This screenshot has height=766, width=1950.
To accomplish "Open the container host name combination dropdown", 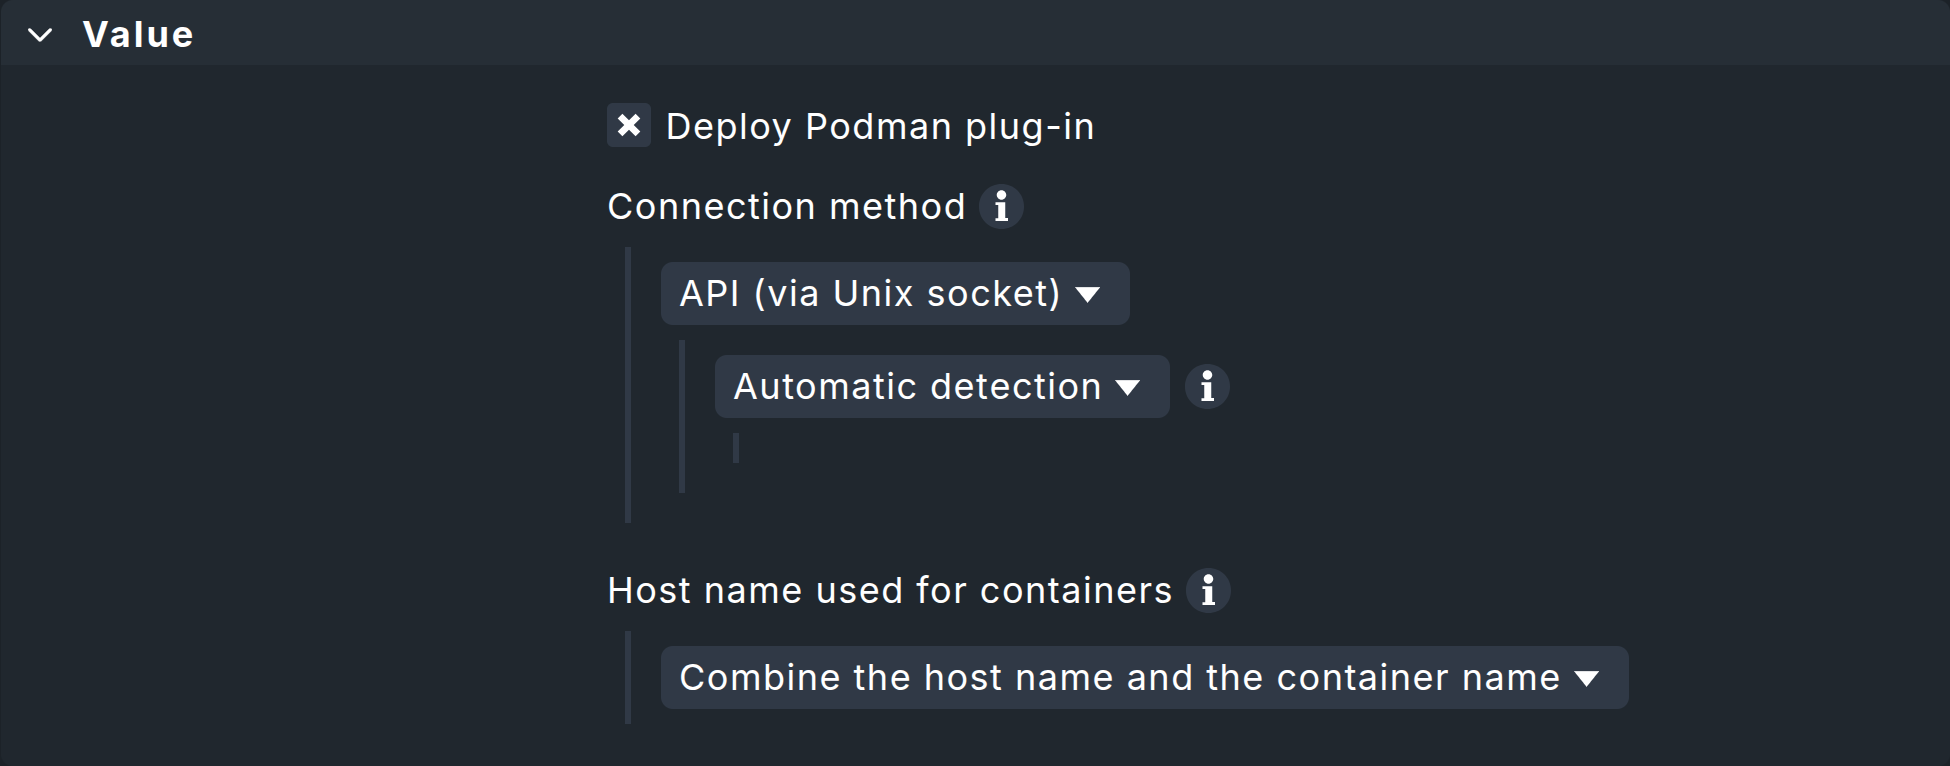I will click(x=1143, y=677).
